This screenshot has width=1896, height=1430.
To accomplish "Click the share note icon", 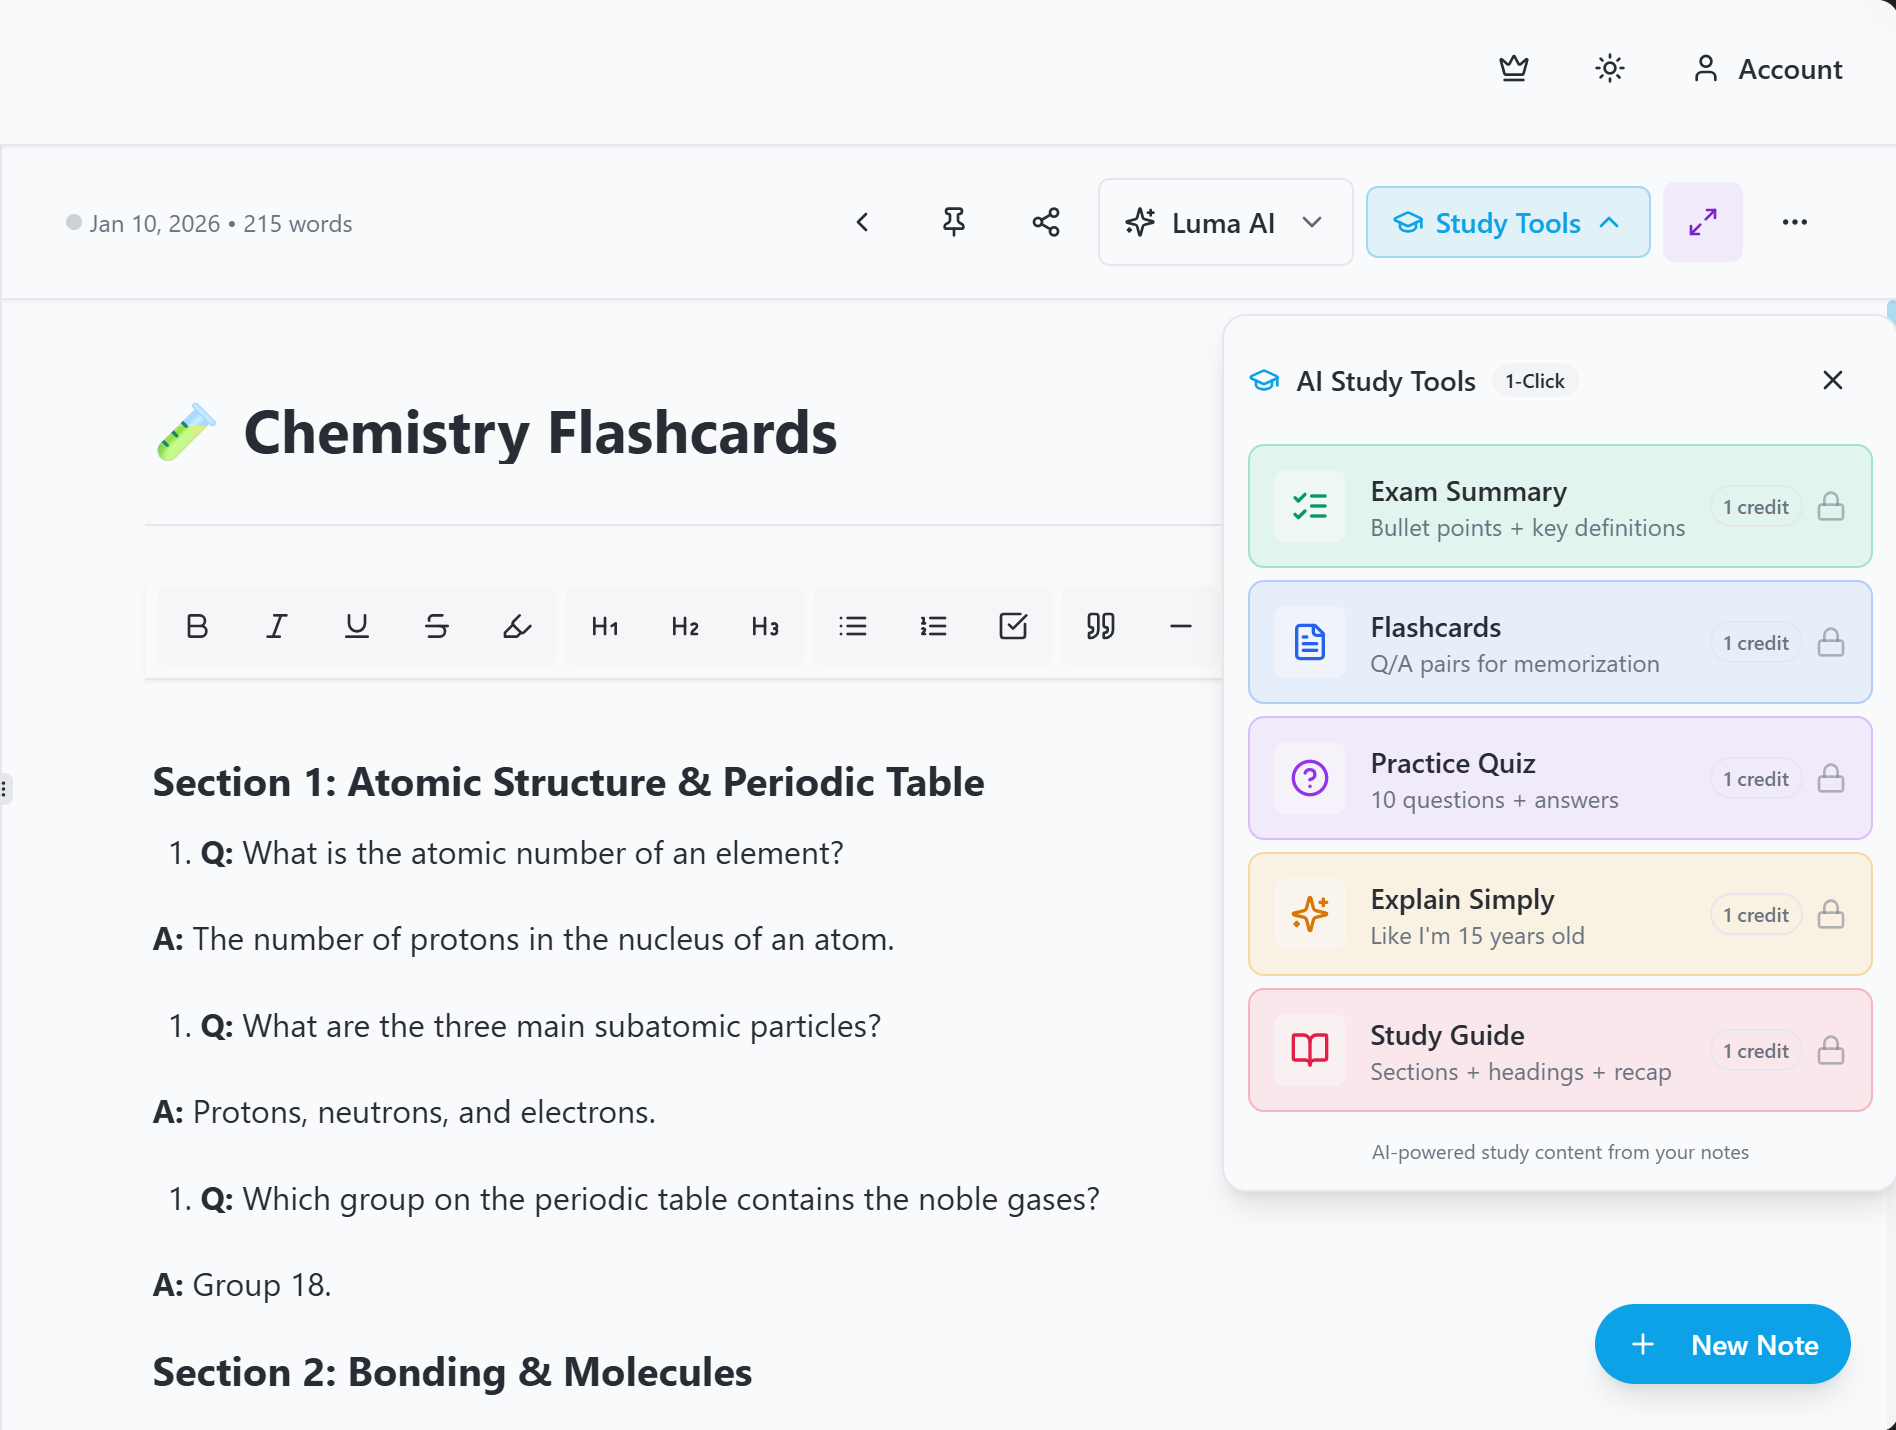I will coord(1046,222).
